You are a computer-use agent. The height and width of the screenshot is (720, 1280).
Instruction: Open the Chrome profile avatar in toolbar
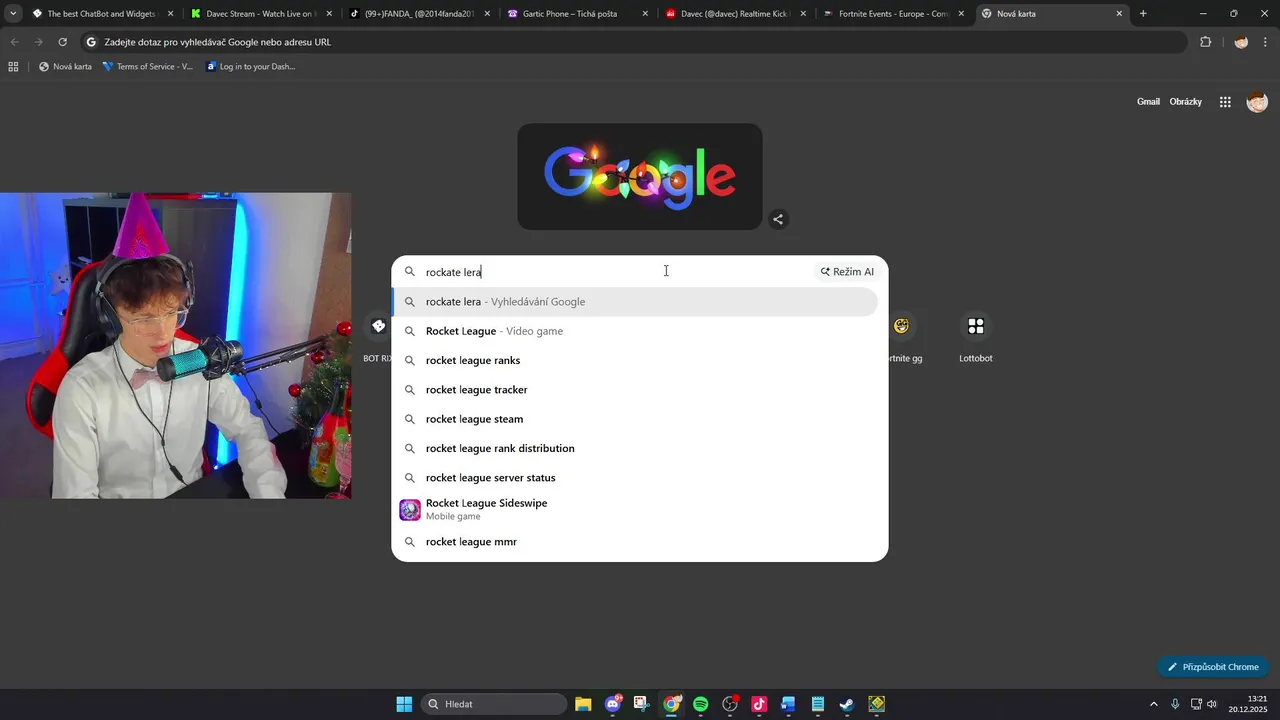[x=1241, y=42]
